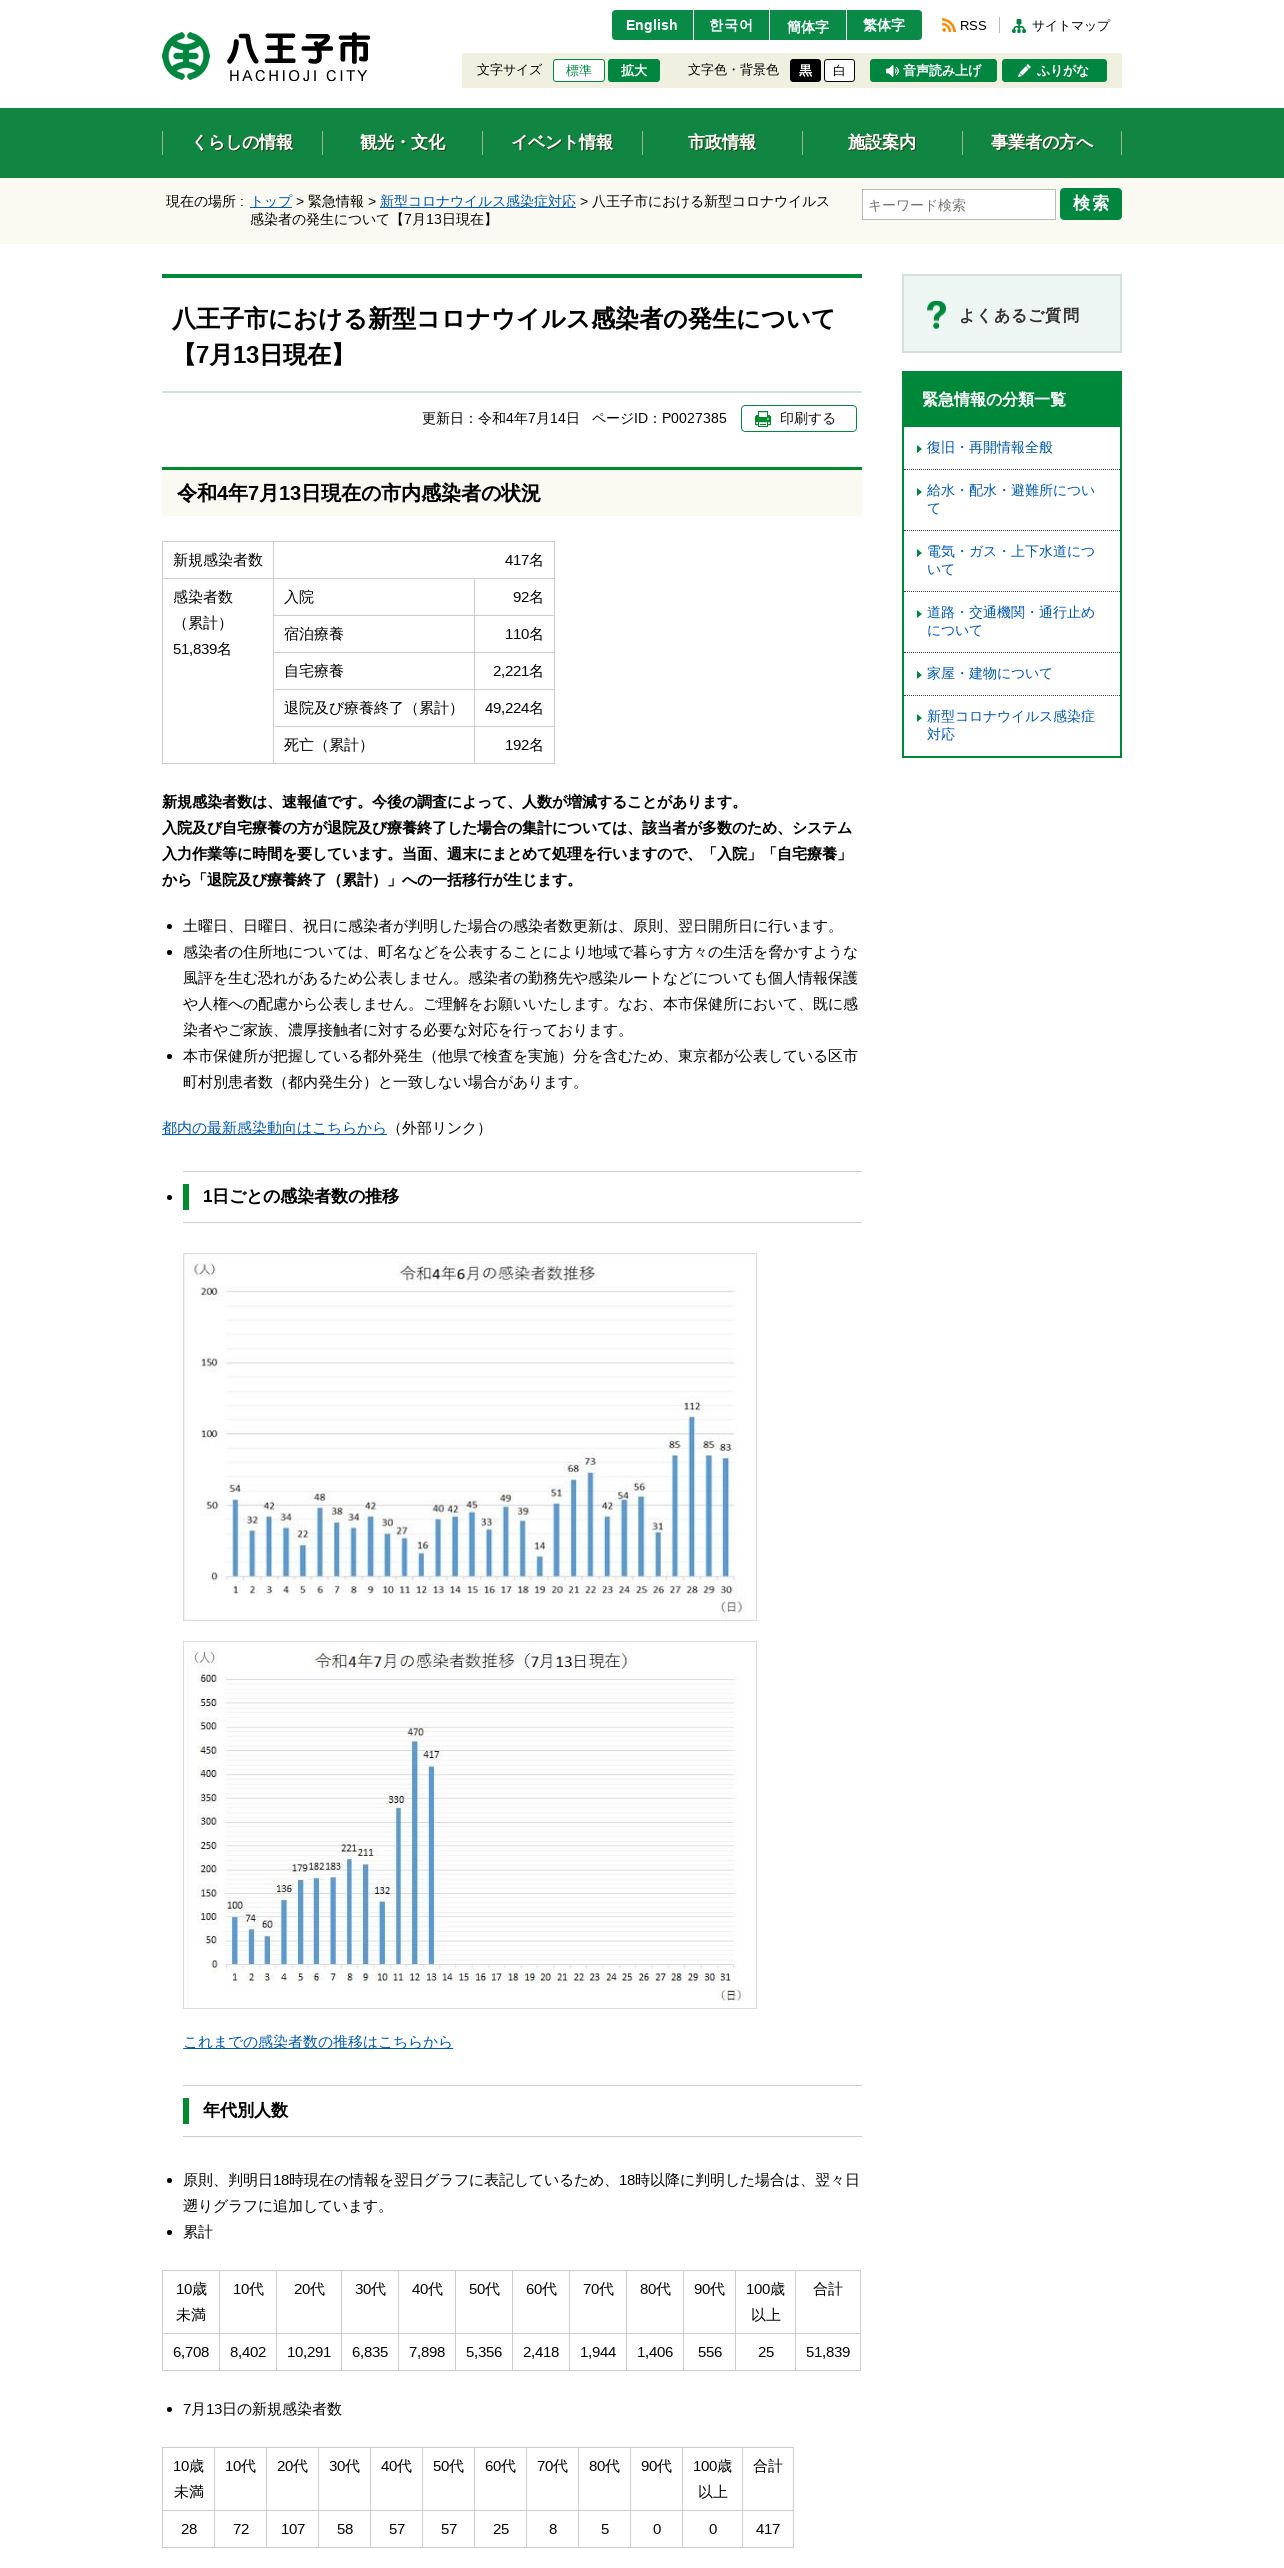Click the July infection chart image
The height and width of the screenshot is (2568, 1284).
point(470,1825)
